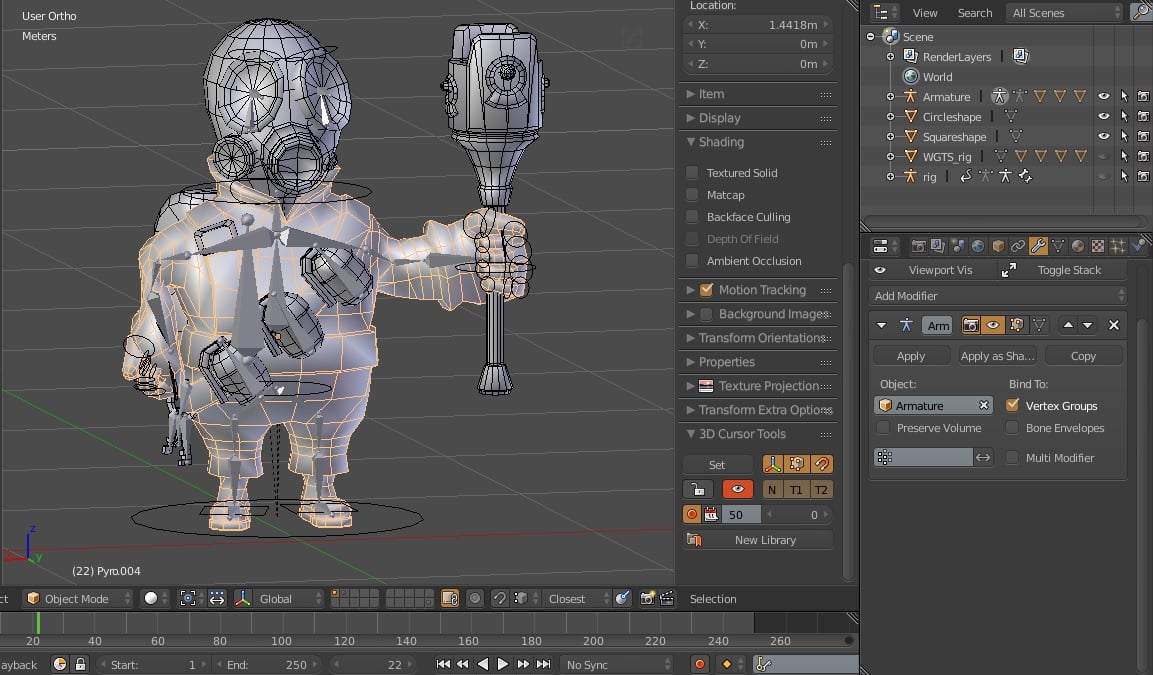
Task: Open the Render properties tab camera icon
Action: (918, 246)
